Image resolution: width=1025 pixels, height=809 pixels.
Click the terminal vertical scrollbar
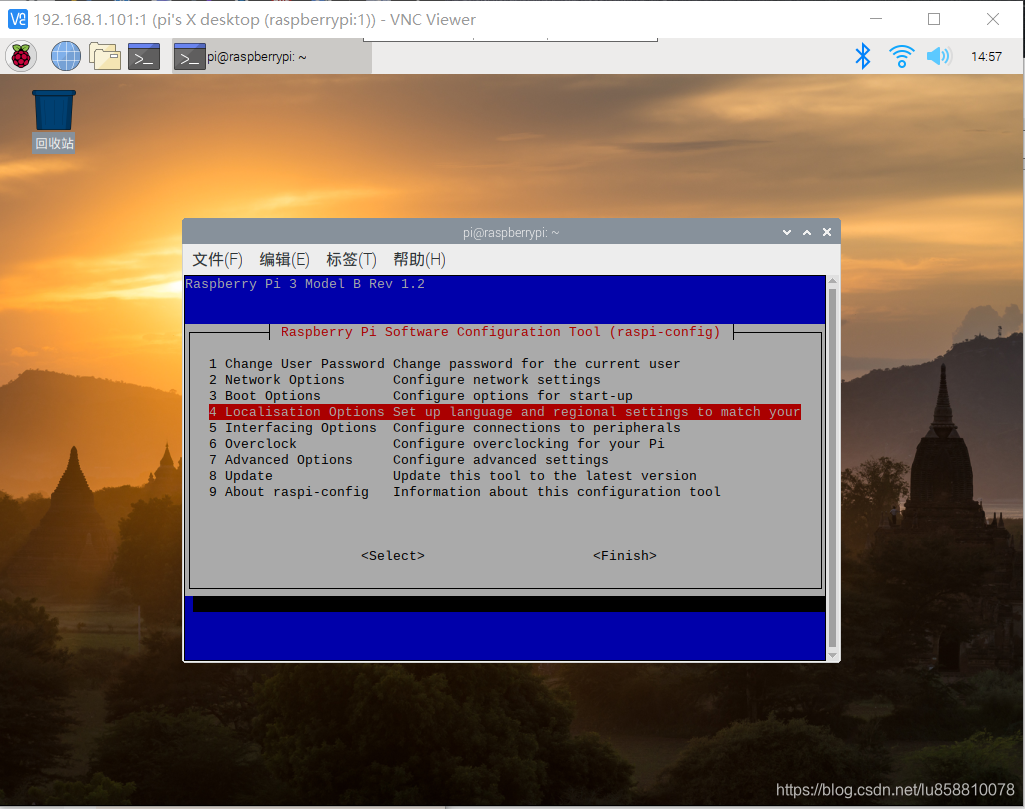[x=832, y=469]
